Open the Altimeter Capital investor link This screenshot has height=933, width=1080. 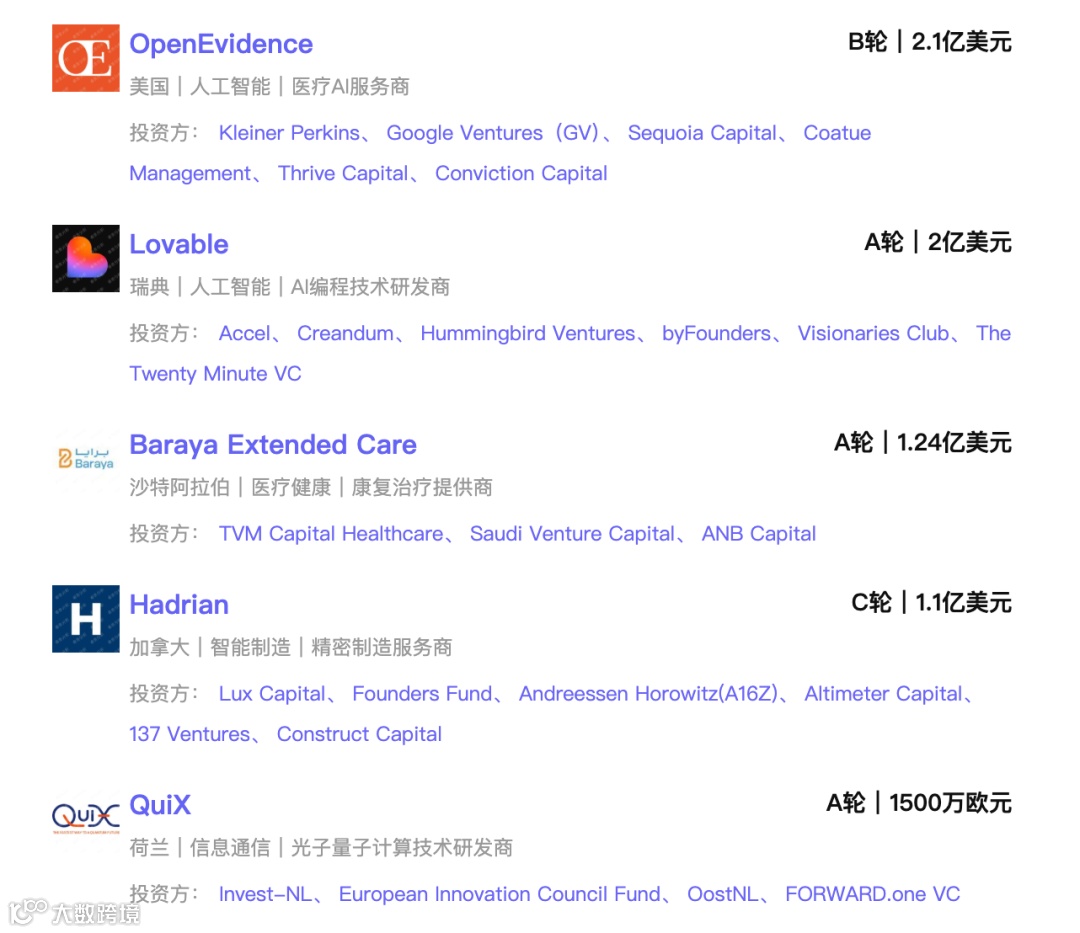coord(884,693)
